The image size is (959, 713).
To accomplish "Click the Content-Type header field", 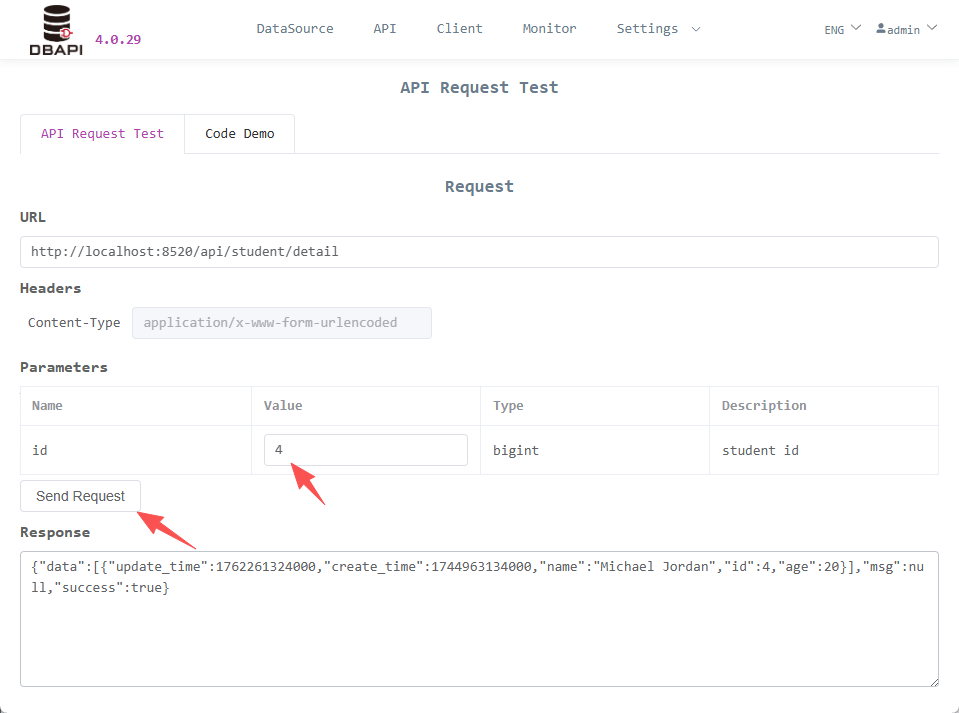I will [281, 322].
